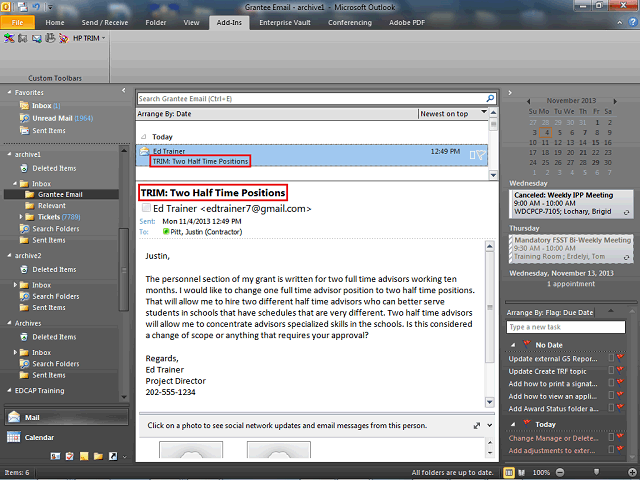Open Mandatory FSST Bi-Weekly Meeting appointment

coord(571,248)
